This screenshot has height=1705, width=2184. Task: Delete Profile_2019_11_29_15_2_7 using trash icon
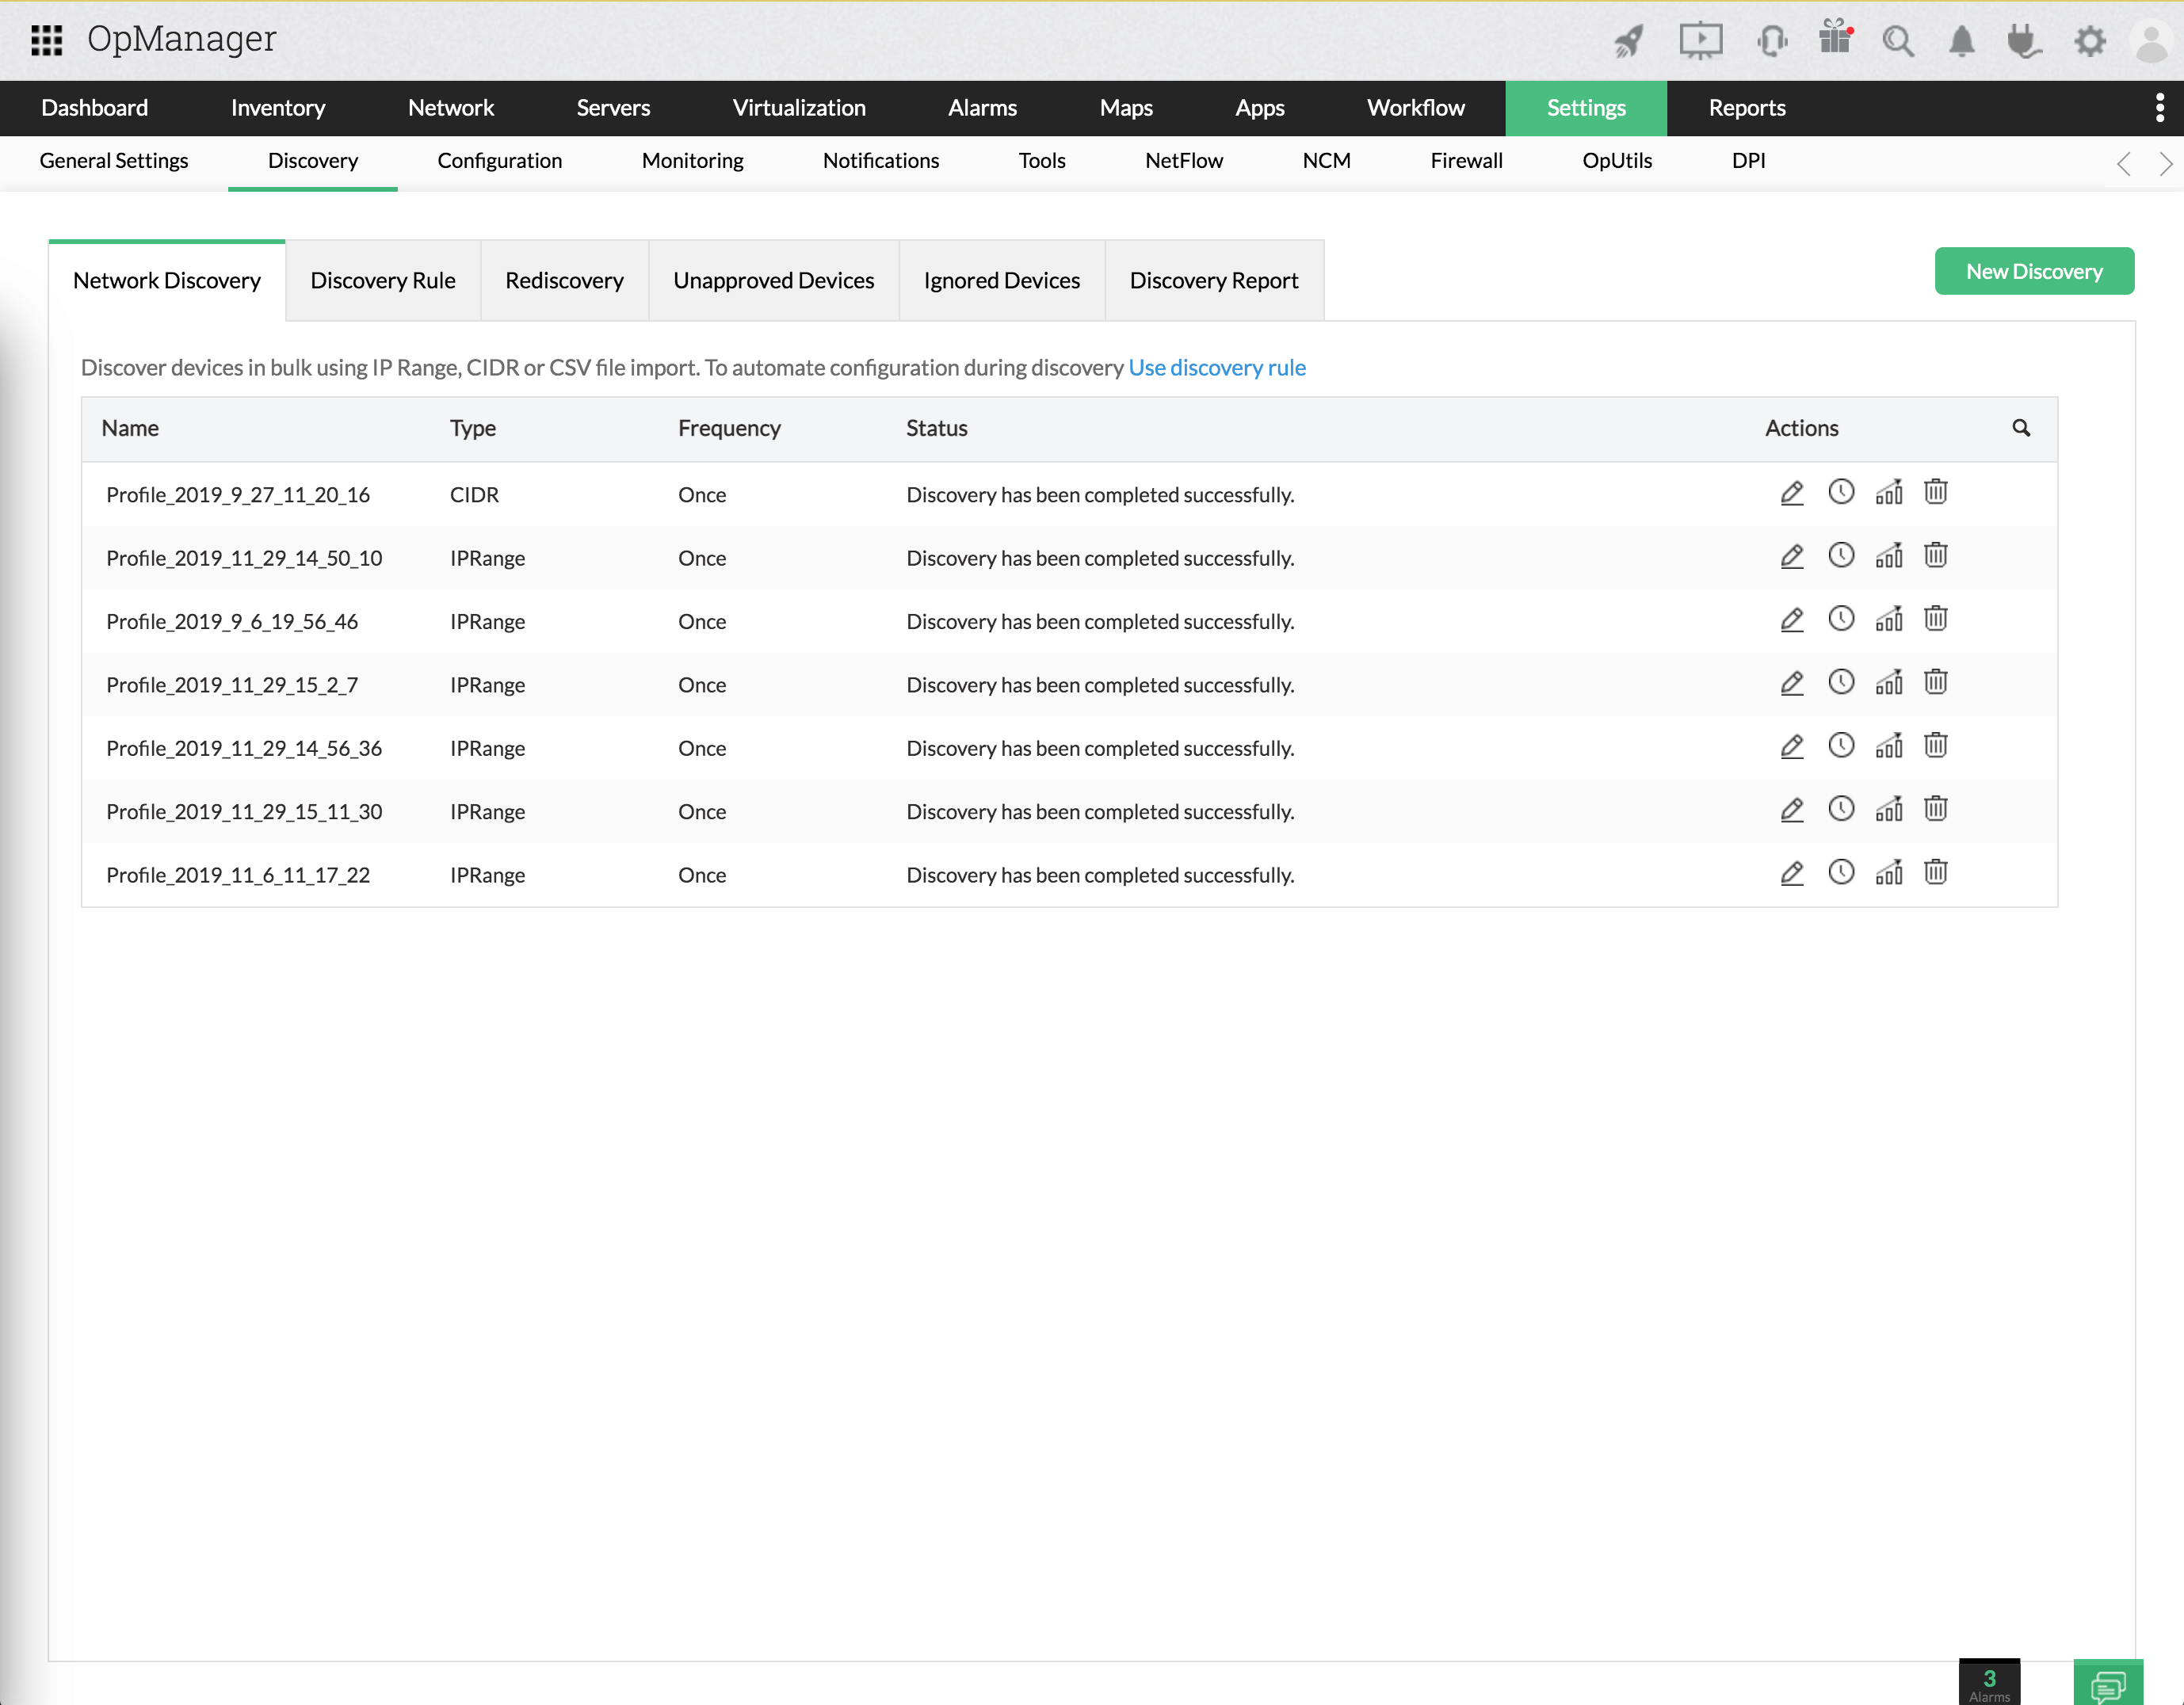point(1935,683)
